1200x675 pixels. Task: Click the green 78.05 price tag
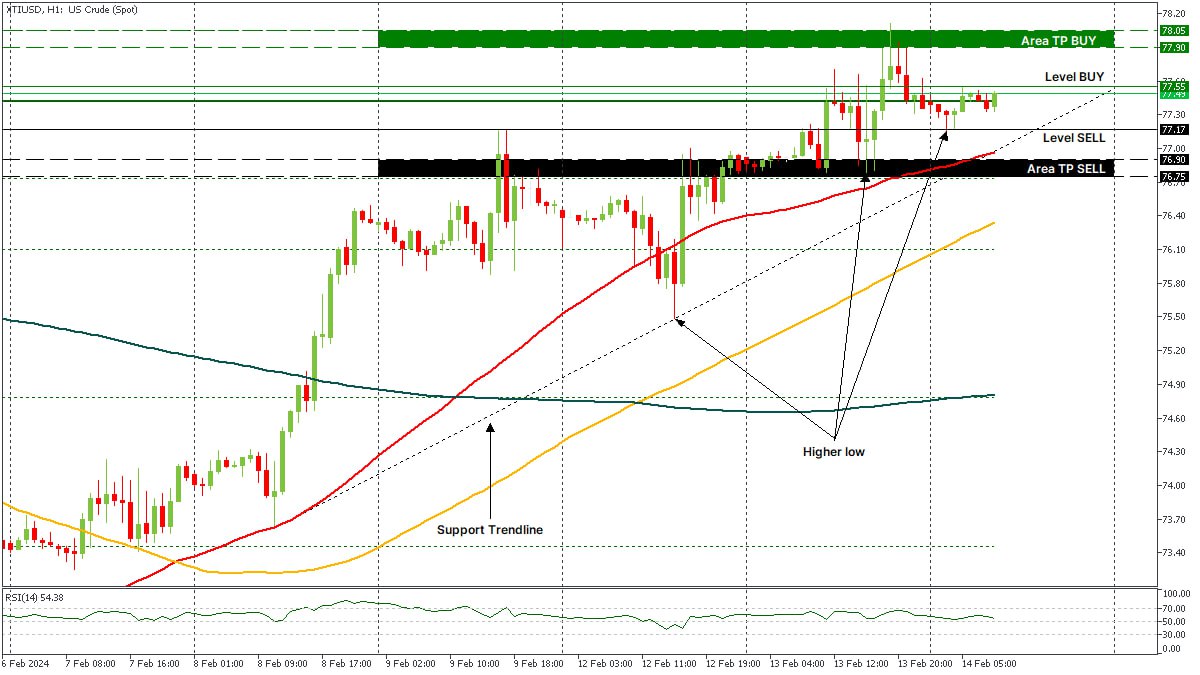point(1173,31)
